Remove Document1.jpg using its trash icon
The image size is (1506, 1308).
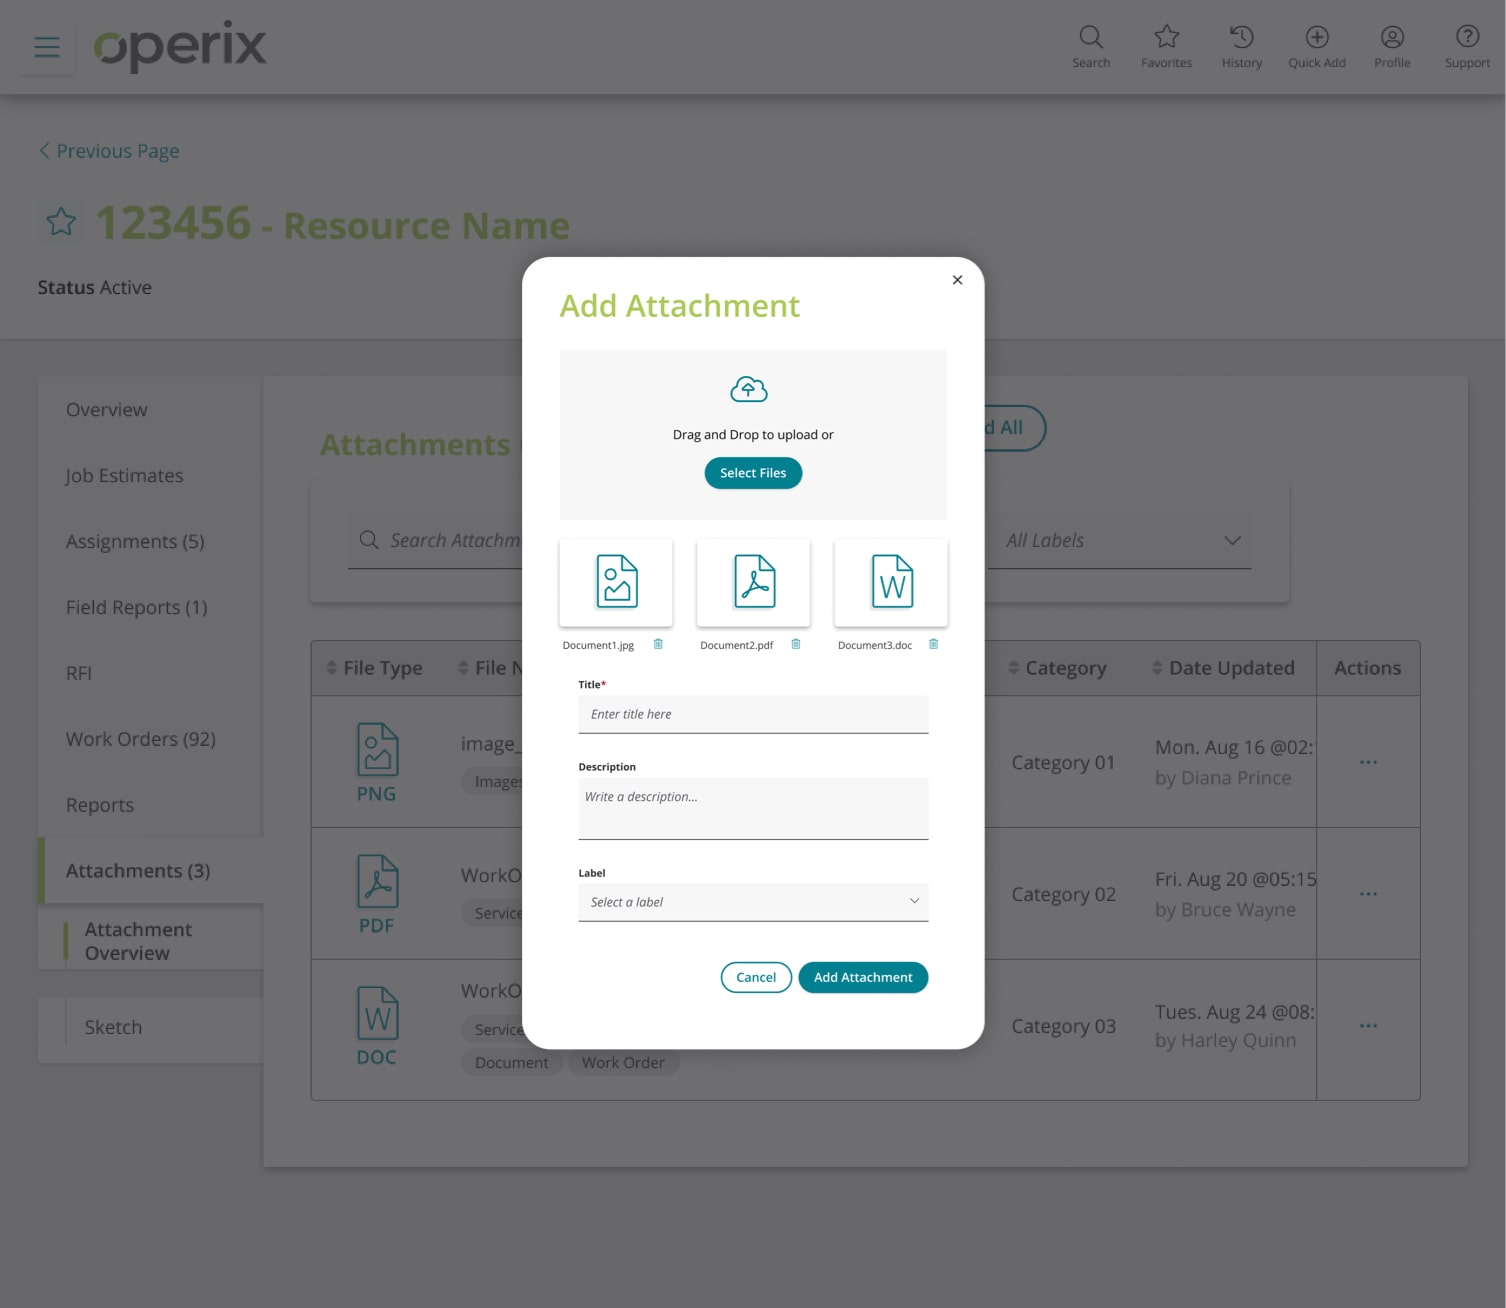coord(657,644)
